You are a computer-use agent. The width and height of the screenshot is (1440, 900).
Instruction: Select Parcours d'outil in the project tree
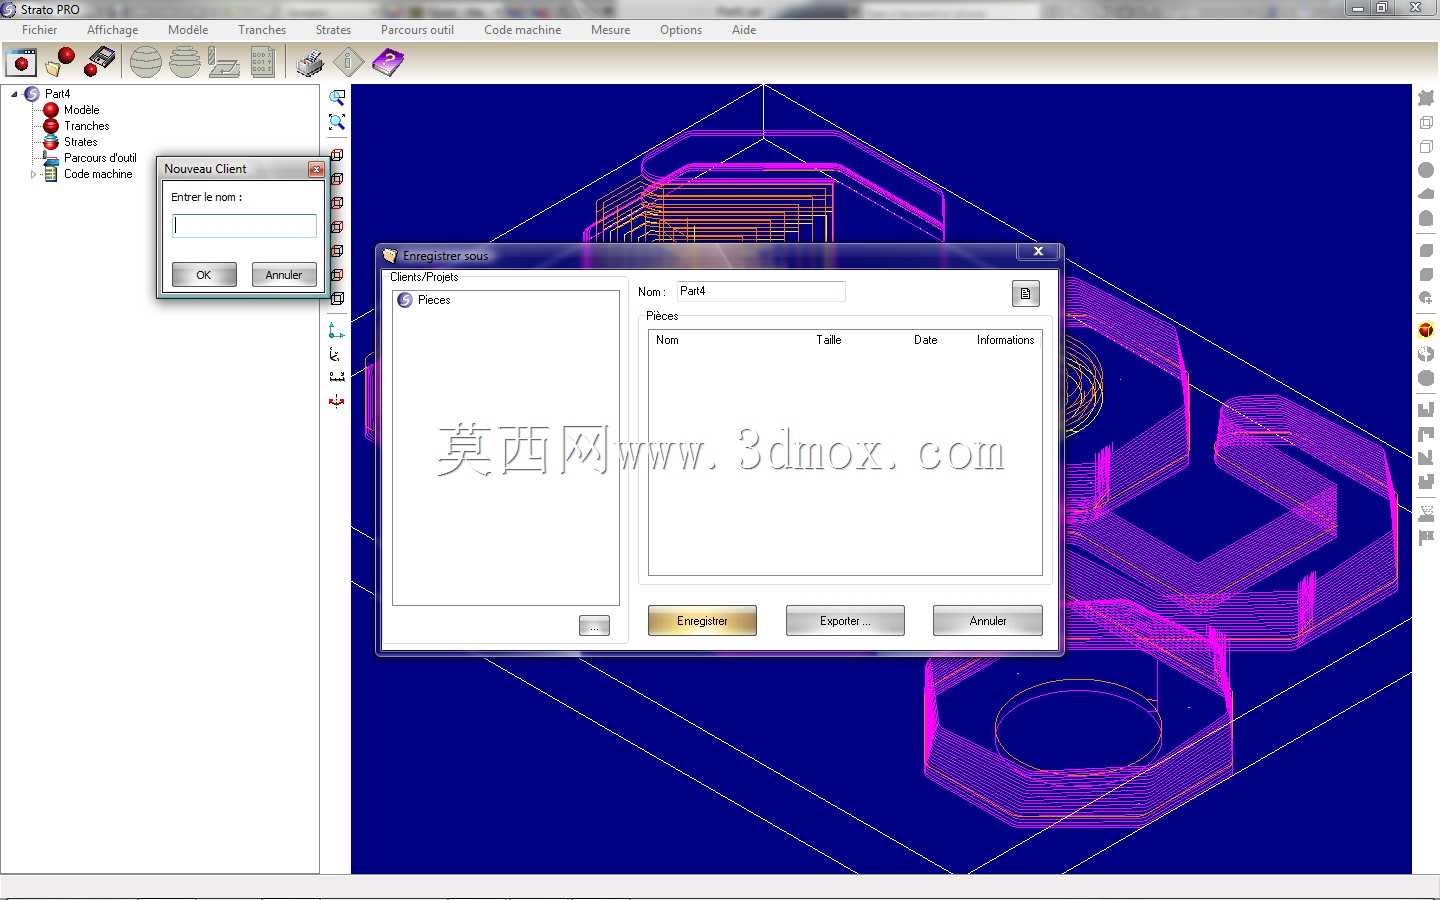pos(100,158)
